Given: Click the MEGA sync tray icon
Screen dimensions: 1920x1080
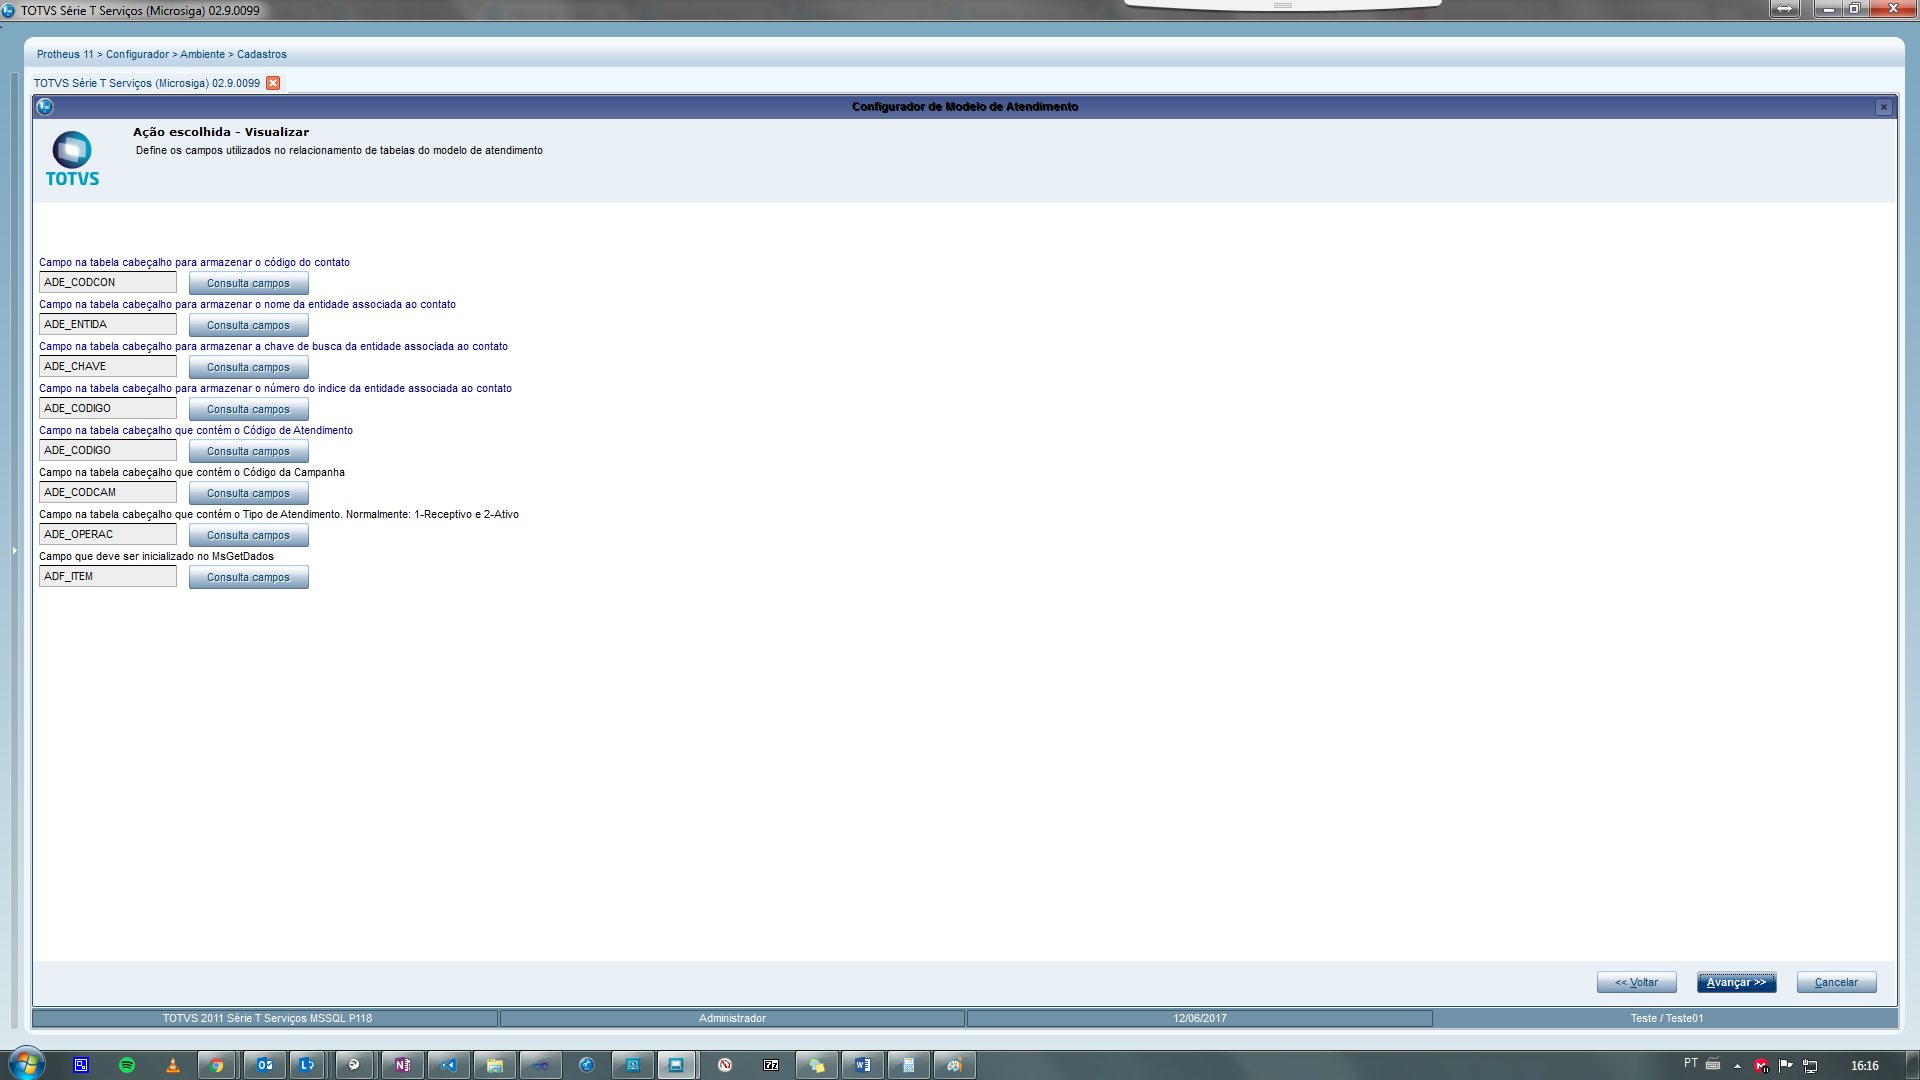Looking at the screenshot, I should point(1761,1066).
